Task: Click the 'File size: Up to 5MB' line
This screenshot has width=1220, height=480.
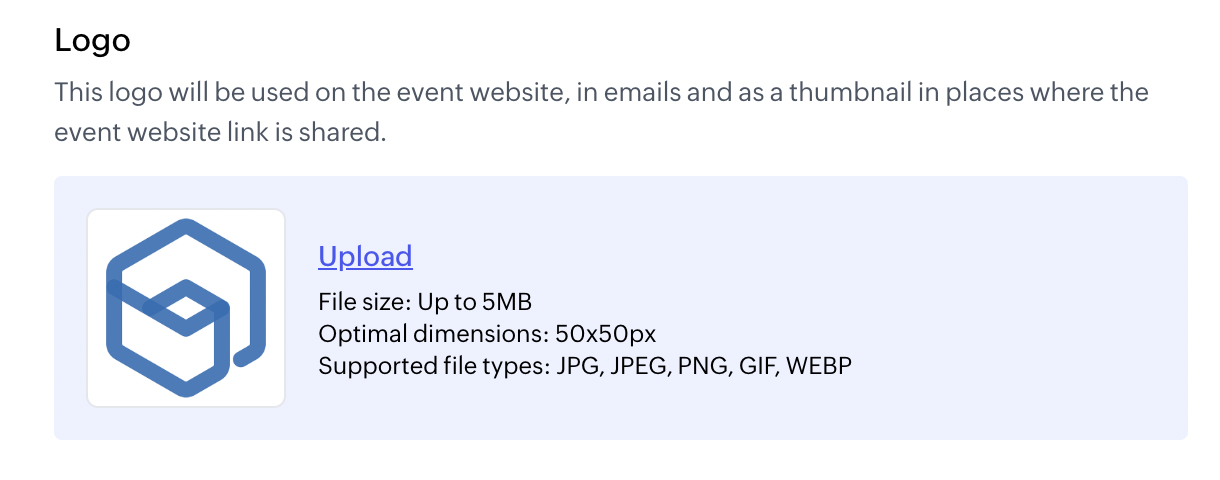Action: tap(425, 302)
